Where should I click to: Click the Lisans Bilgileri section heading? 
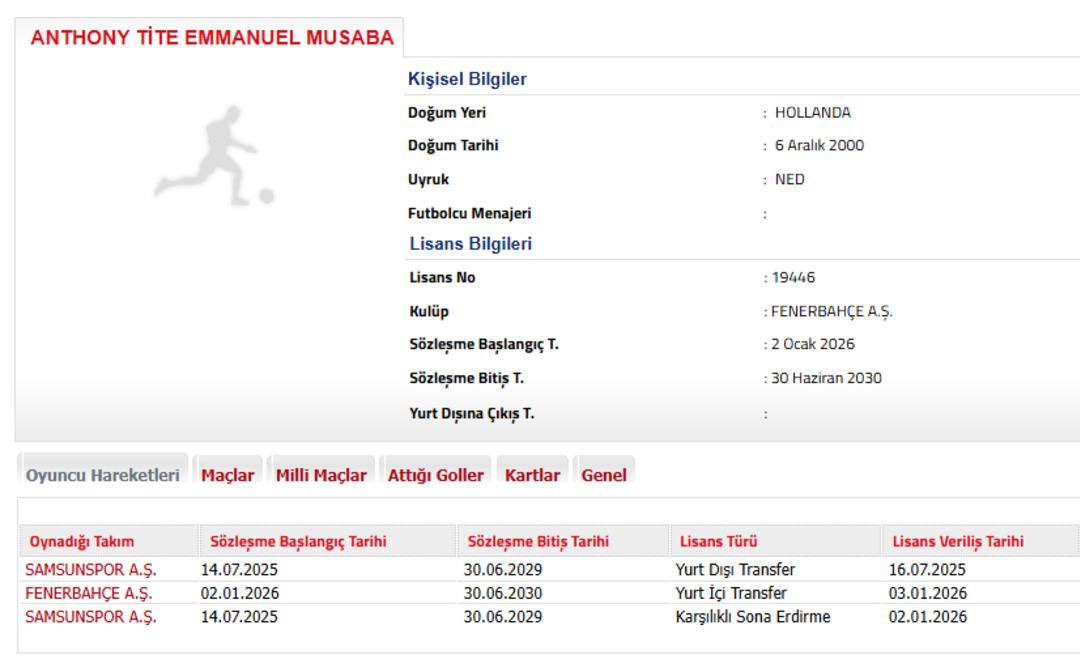click(x=470, y=244)
